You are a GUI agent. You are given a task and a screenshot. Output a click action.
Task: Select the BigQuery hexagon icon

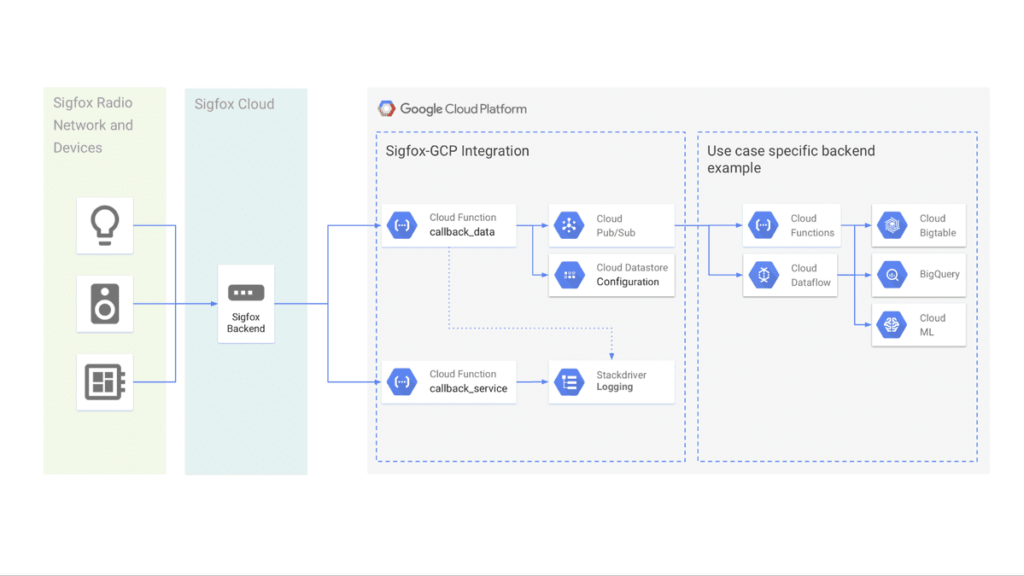(x=892, y=275)
